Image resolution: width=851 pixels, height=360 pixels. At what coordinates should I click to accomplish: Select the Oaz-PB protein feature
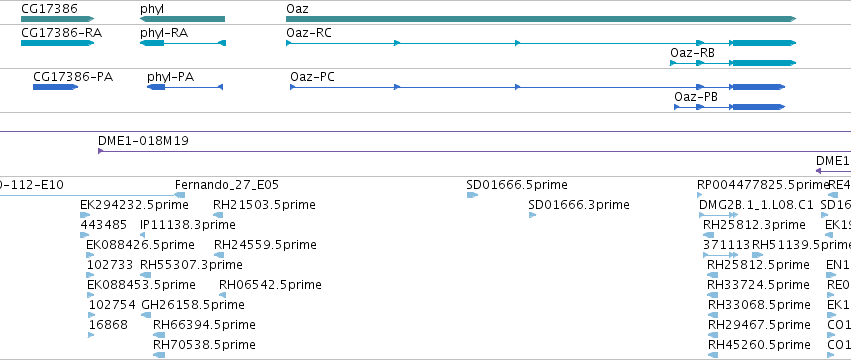730,107
